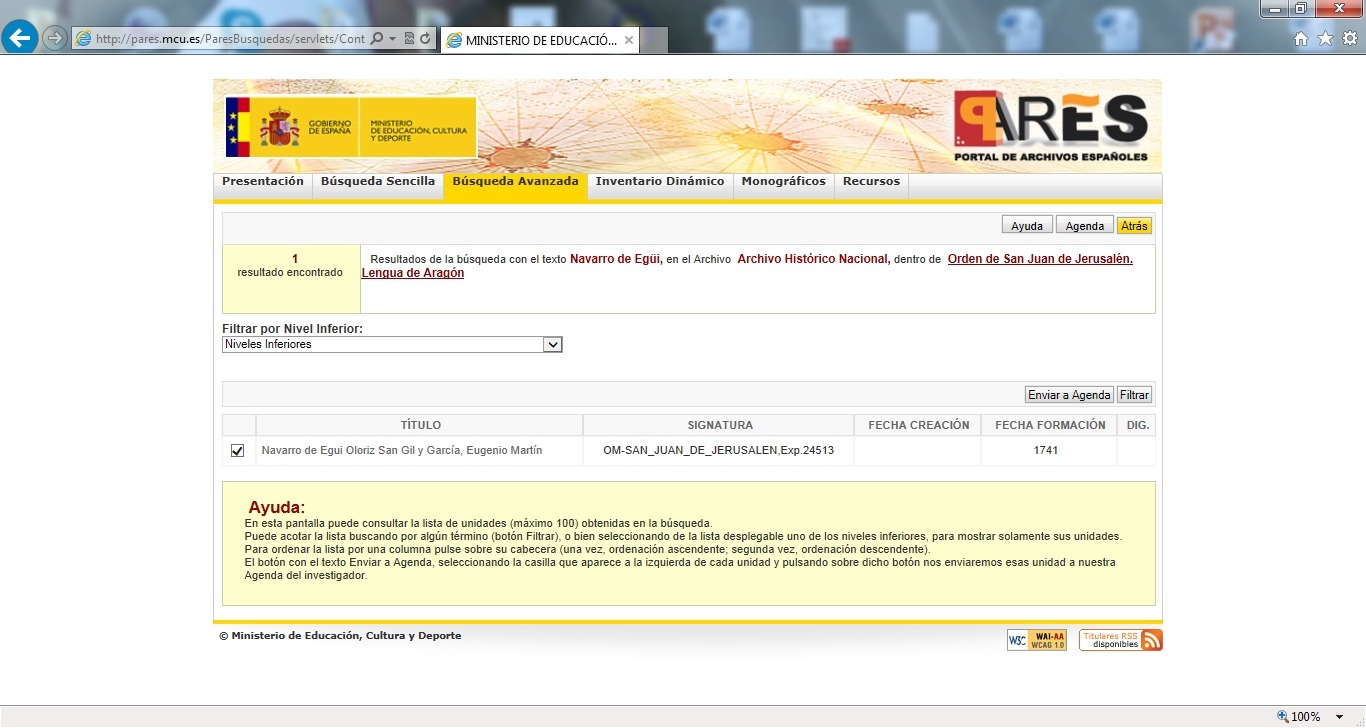1366x728 pixels.
Task: Click the browser Forward arrow button
Action: 54,38
